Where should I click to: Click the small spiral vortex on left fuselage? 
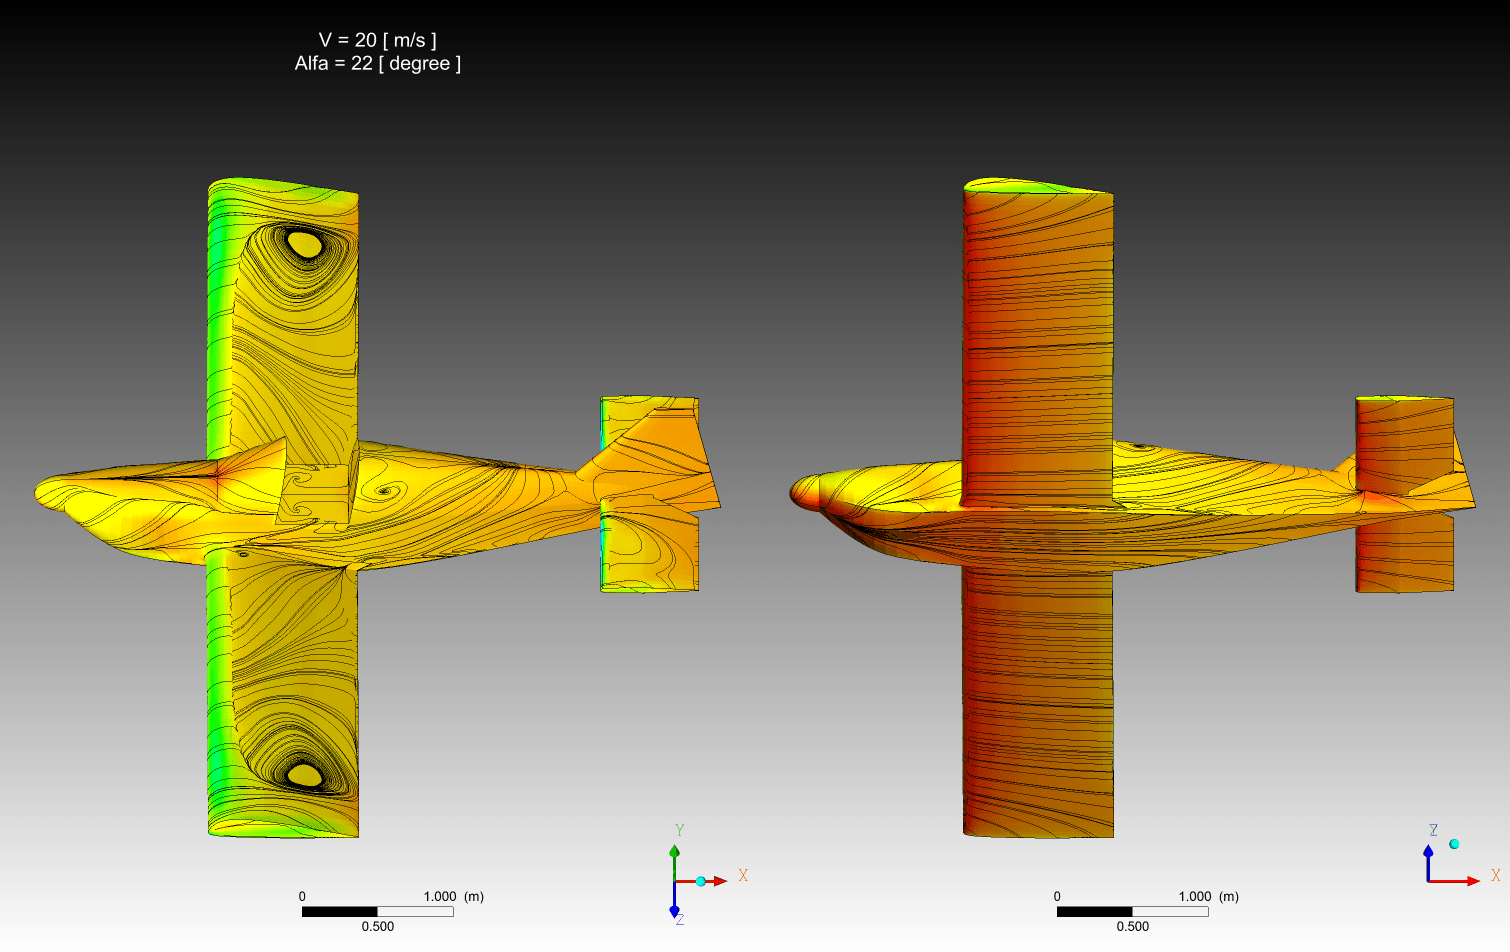tap(383, 491)
